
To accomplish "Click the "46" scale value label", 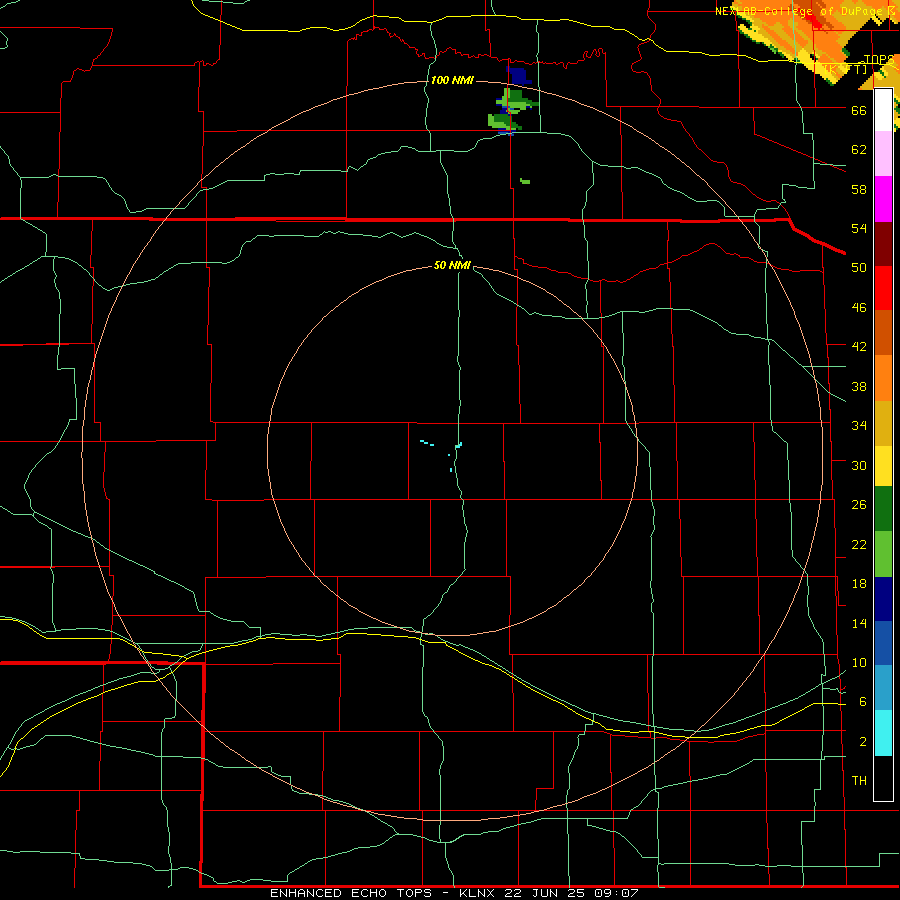I will coord(859,308).
